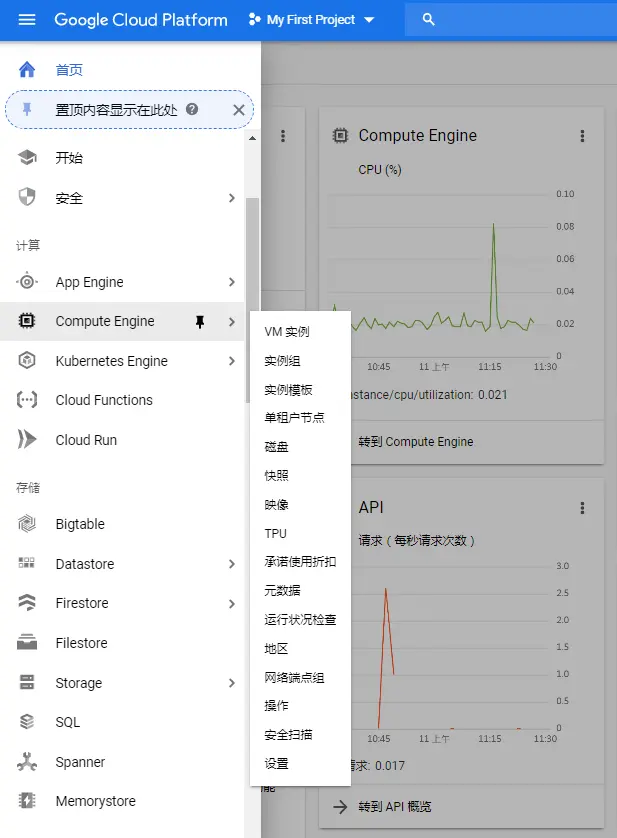Click the help icon next to 置顶内容显示在此处
Viewport: 617px width, 838px height.
click(x=192, y=109)
